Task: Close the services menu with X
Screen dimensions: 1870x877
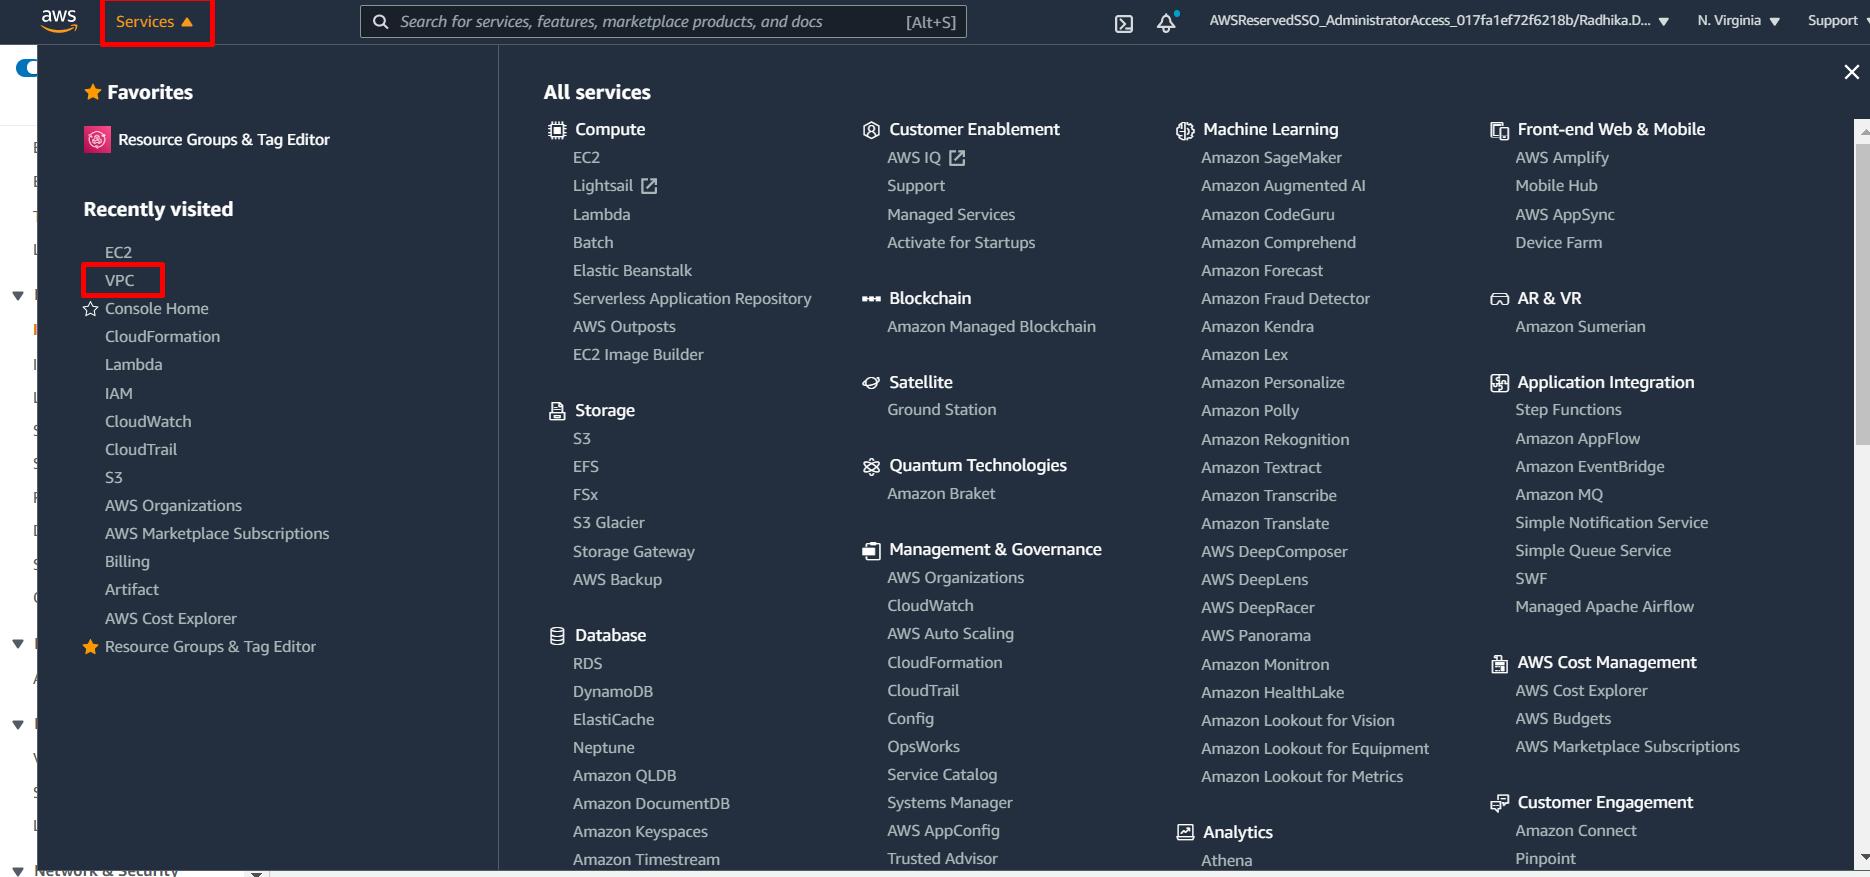Action: point(1851,72)
